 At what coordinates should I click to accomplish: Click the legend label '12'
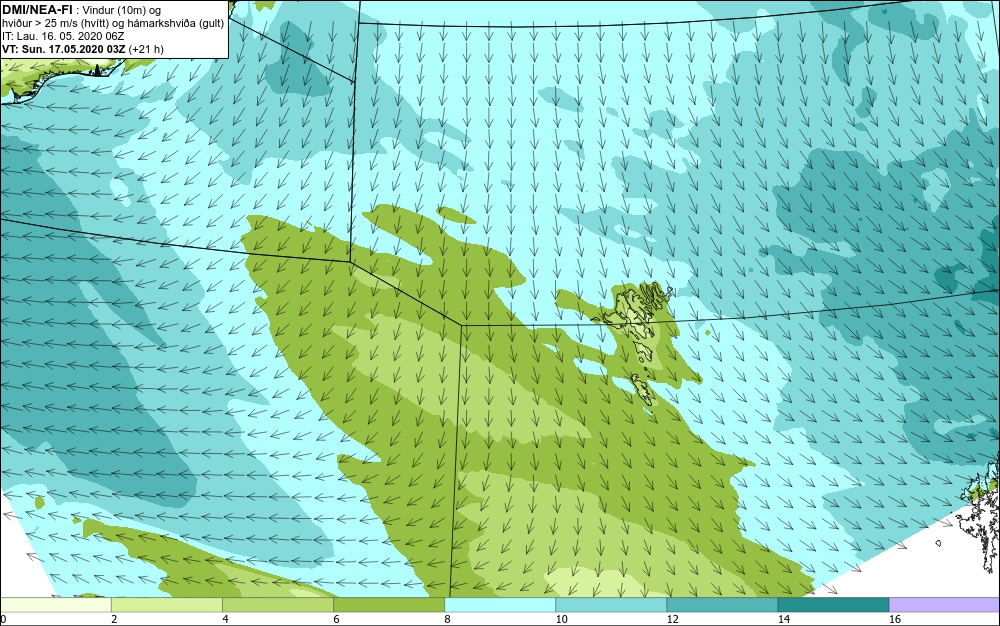tap(672, 619)
